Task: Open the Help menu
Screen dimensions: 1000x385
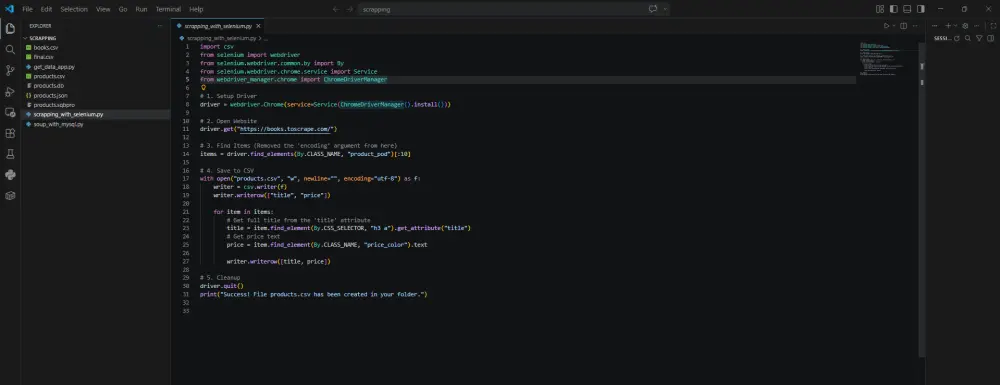Action: point(196,9)
